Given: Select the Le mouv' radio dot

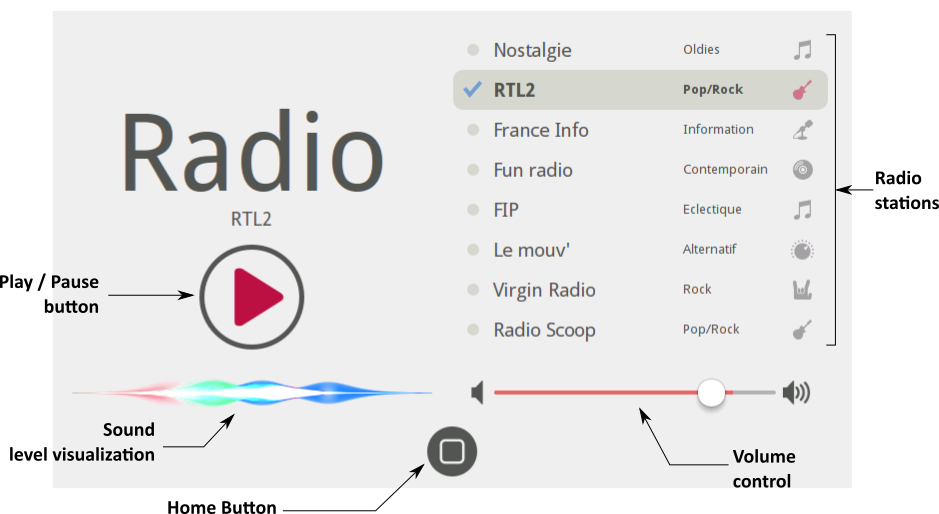Looking at the screenshot, I should point(473,250).
